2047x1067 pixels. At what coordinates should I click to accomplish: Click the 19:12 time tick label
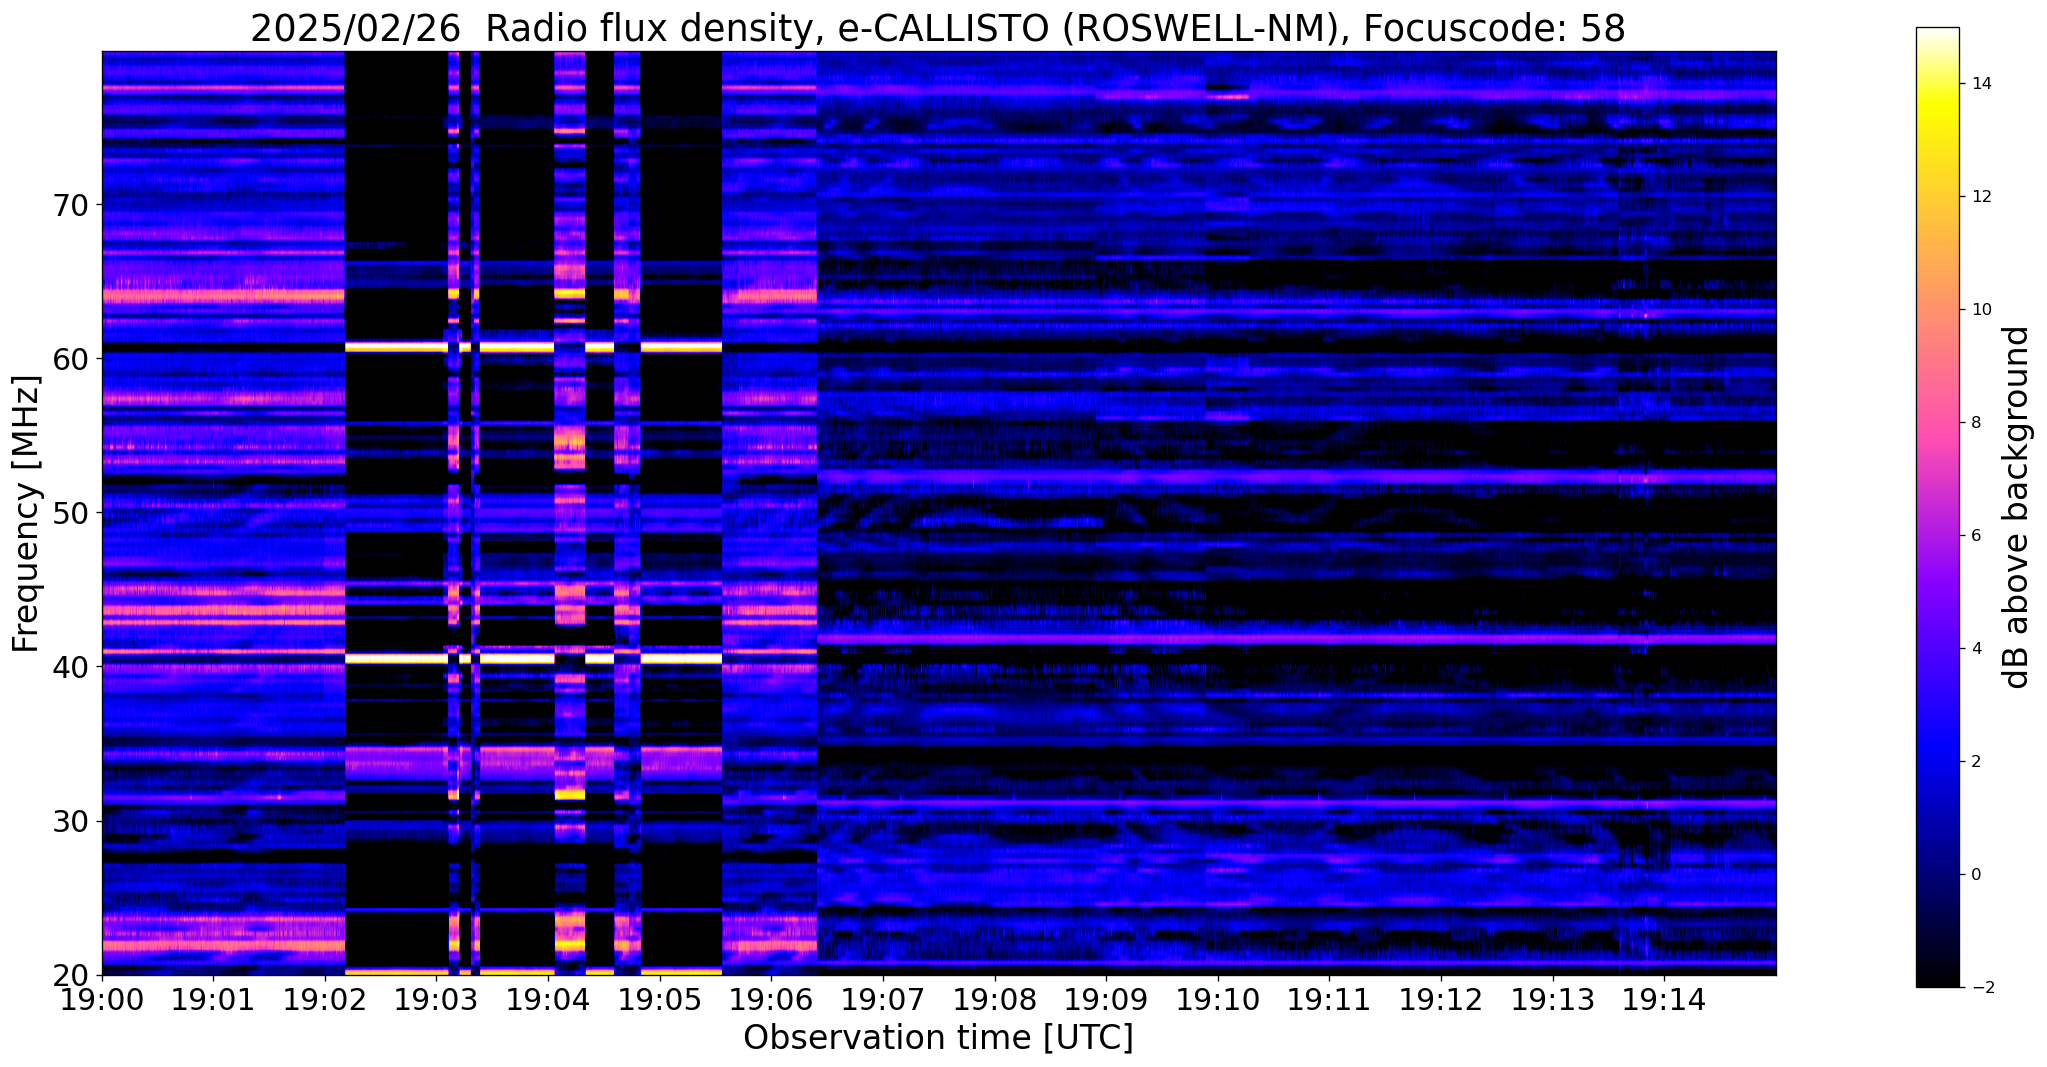1441,998
